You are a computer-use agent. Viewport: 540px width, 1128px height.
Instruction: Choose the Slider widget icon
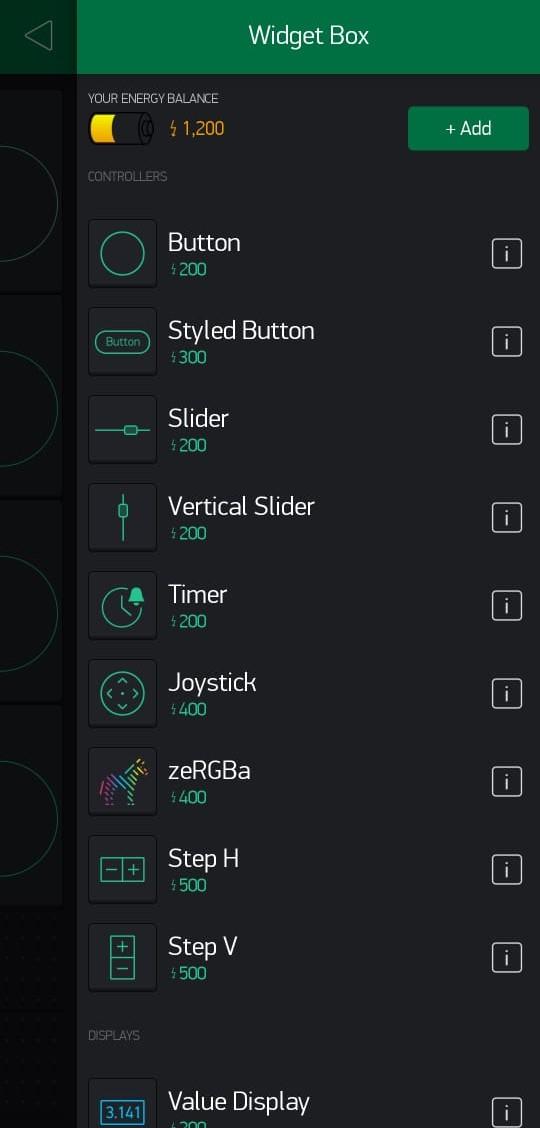(x=122, y=429)
